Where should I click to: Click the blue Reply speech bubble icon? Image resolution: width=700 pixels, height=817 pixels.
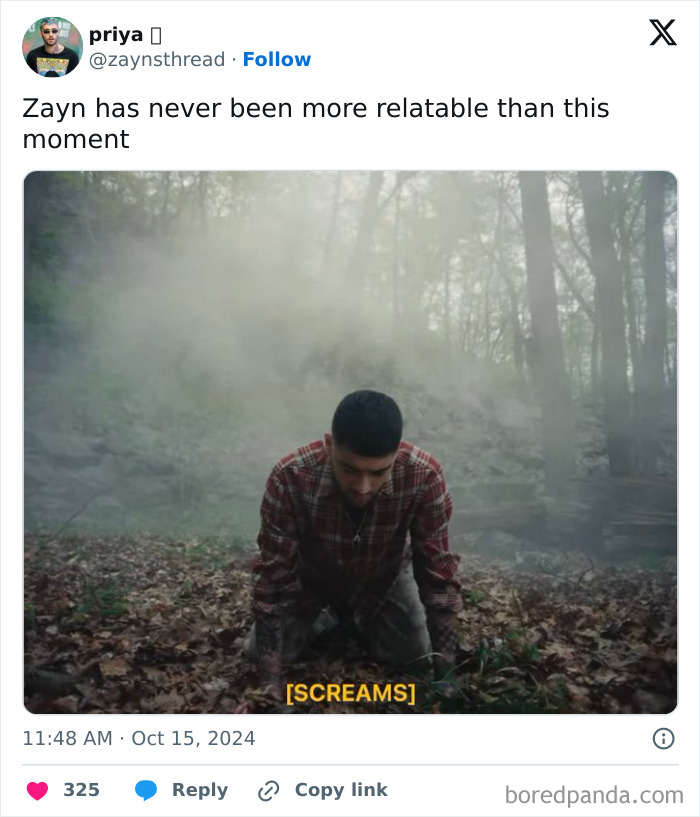(143, 789)
